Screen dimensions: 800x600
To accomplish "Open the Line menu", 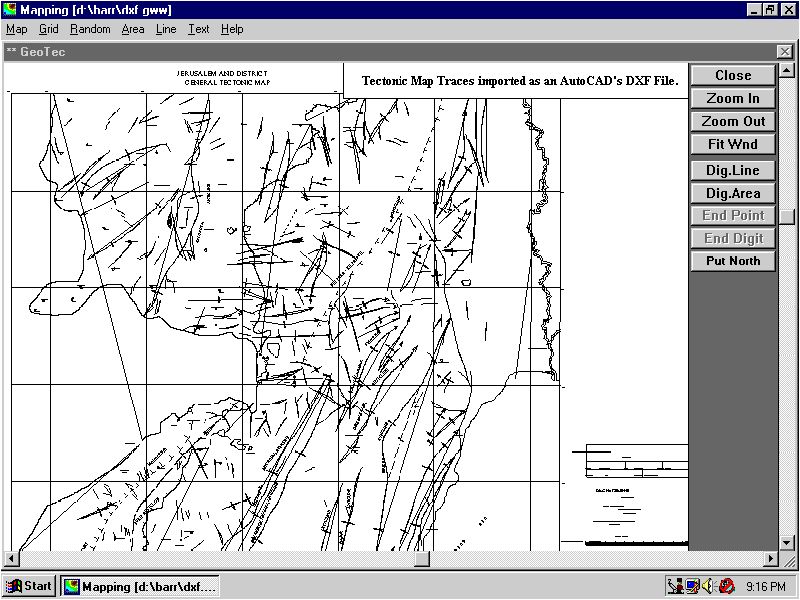I will [x=166, y=30].
